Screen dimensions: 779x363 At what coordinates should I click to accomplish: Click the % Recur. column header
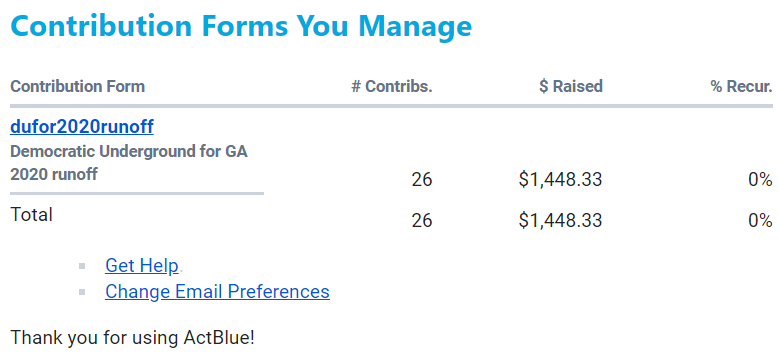coord(741,86)
